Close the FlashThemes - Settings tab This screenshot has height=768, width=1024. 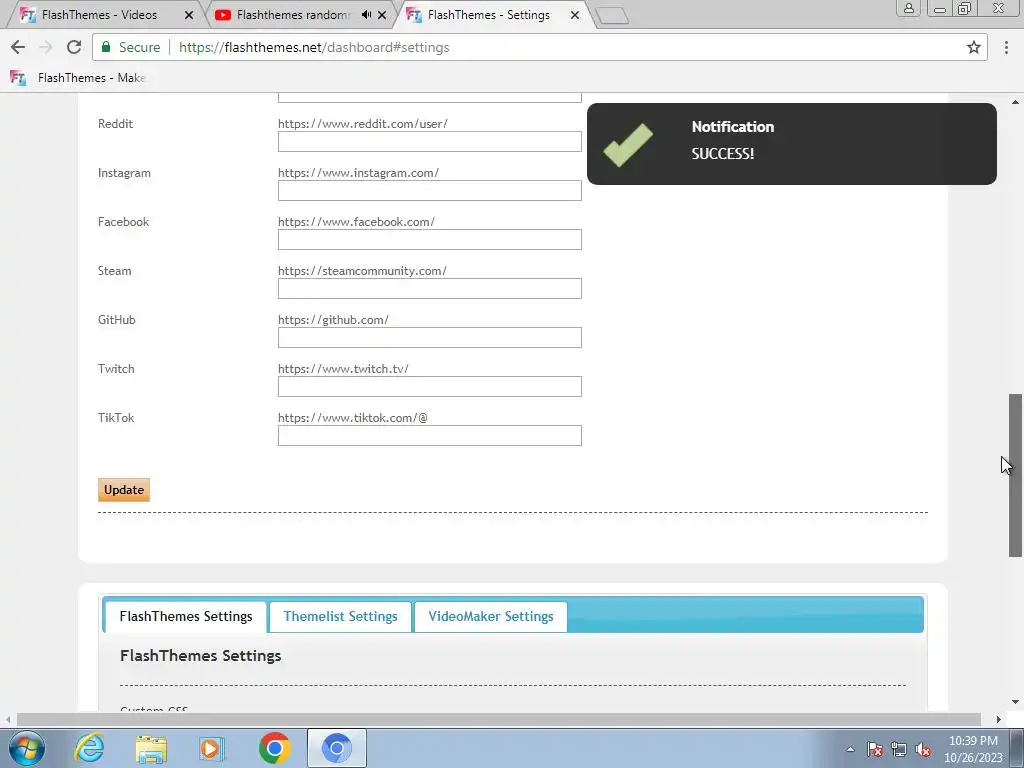click(575, 14)
